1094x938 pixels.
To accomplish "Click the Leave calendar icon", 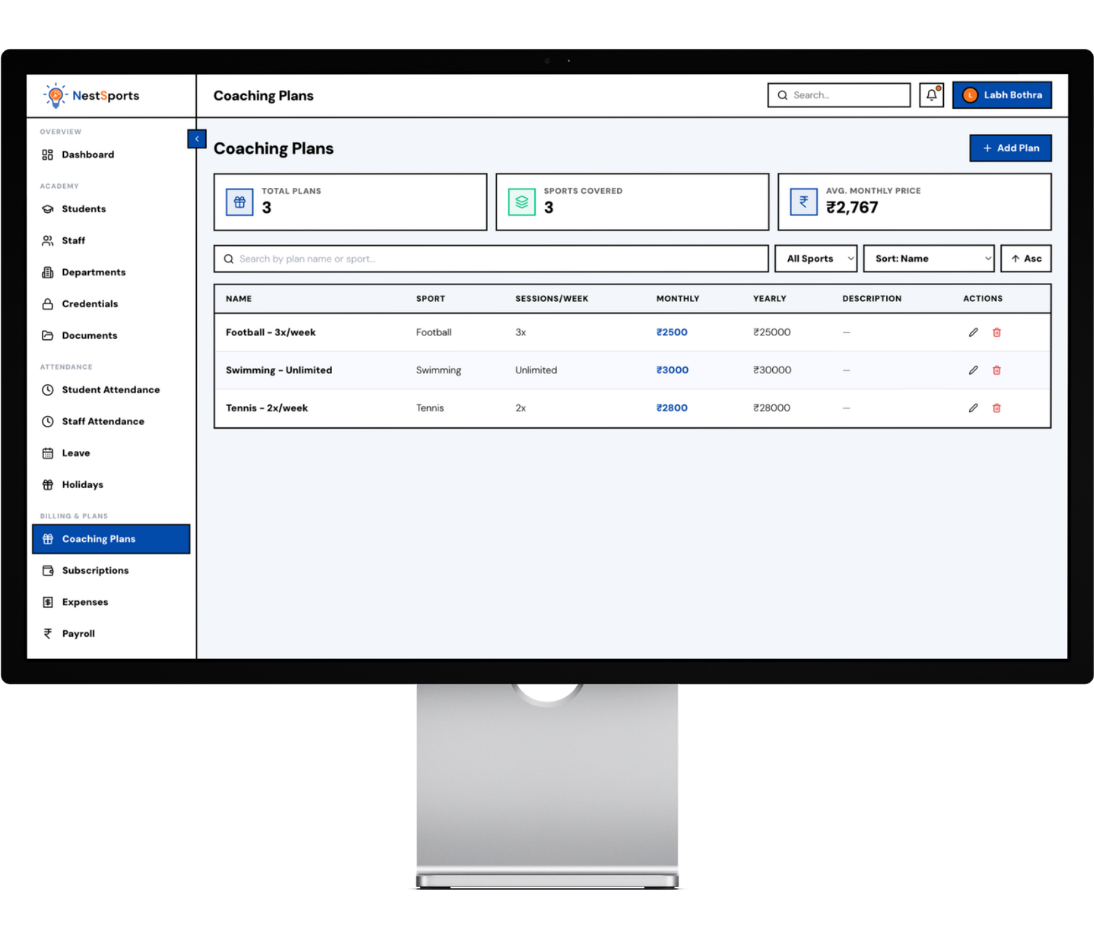I will coord(47,453).
